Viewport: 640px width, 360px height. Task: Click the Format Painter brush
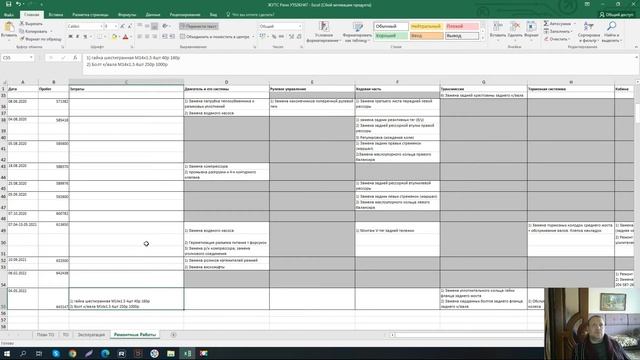point(40,39)
